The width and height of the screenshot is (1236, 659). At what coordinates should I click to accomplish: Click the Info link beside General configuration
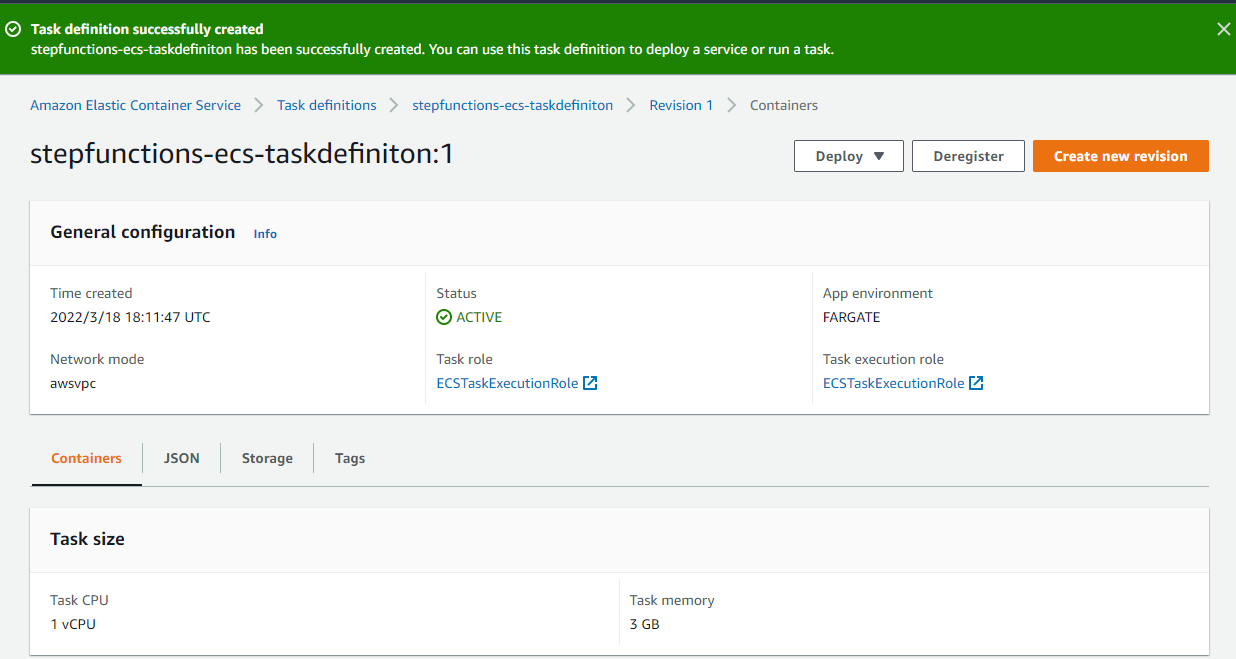point(264,233)
